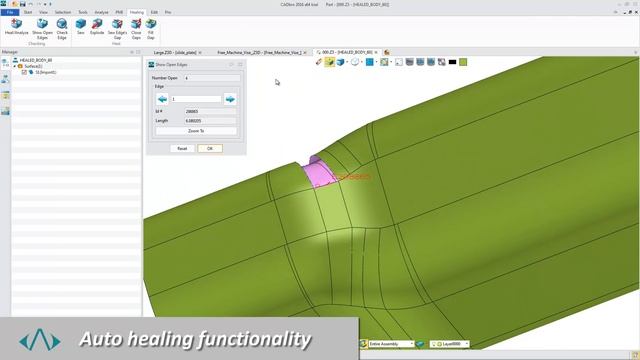The width and height of the screenshot is (640, 360).
Task: Click the third icon in the Manager sidebar
Action: pos(5,95)
